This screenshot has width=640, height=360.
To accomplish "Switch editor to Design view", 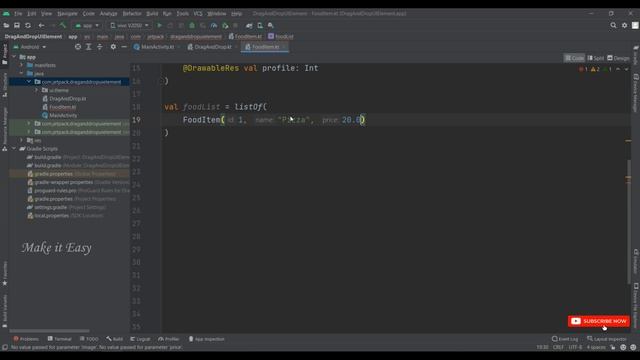I will click(618, 58).
